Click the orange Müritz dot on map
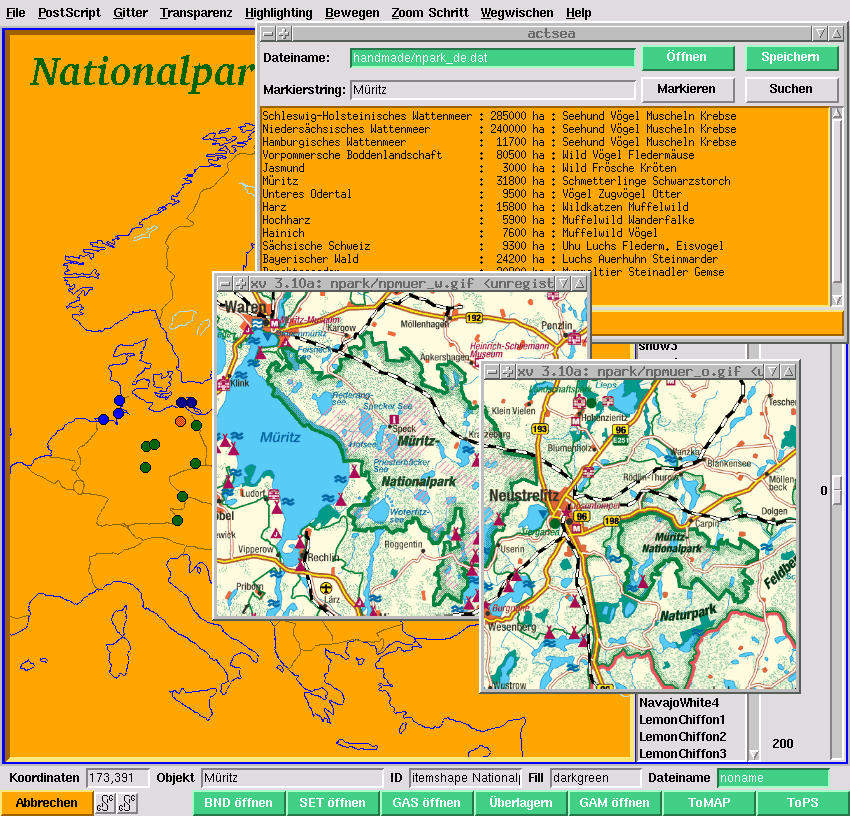The width and height of the screenshot is (850, 816). (x=181, y=421)
